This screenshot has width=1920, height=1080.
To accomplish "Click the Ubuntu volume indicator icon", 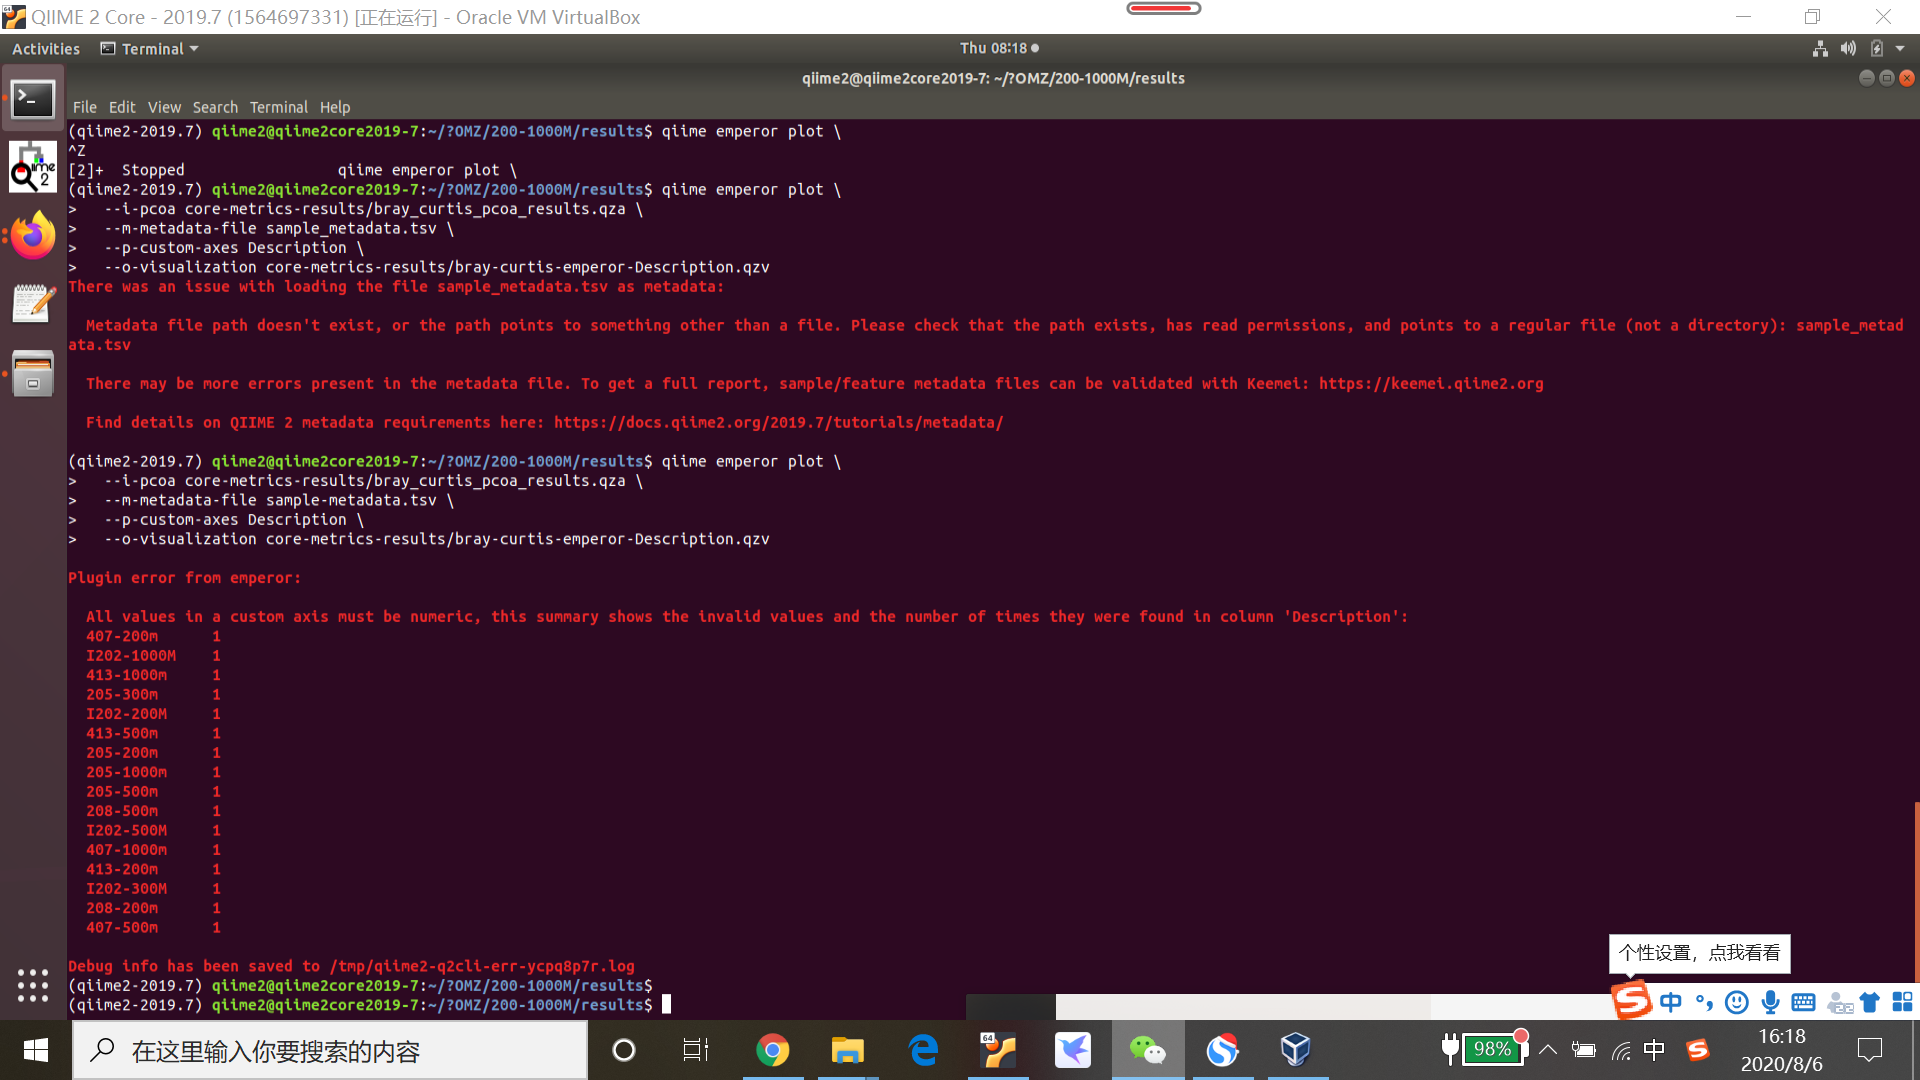I will click(x=1848, y=48).
